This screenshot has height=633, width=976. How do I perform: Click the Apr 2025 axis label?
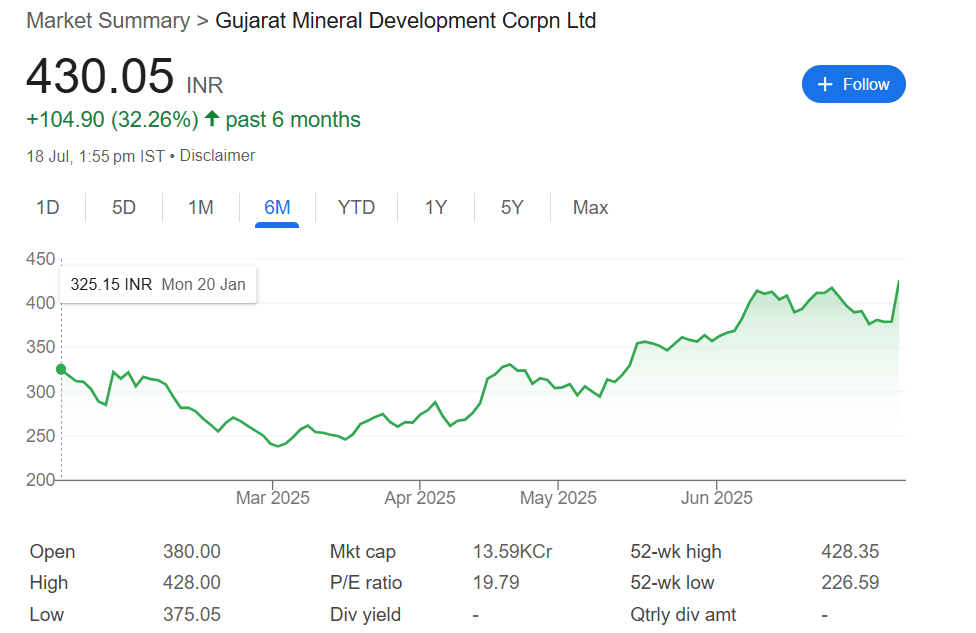click(x=420, y=498)
